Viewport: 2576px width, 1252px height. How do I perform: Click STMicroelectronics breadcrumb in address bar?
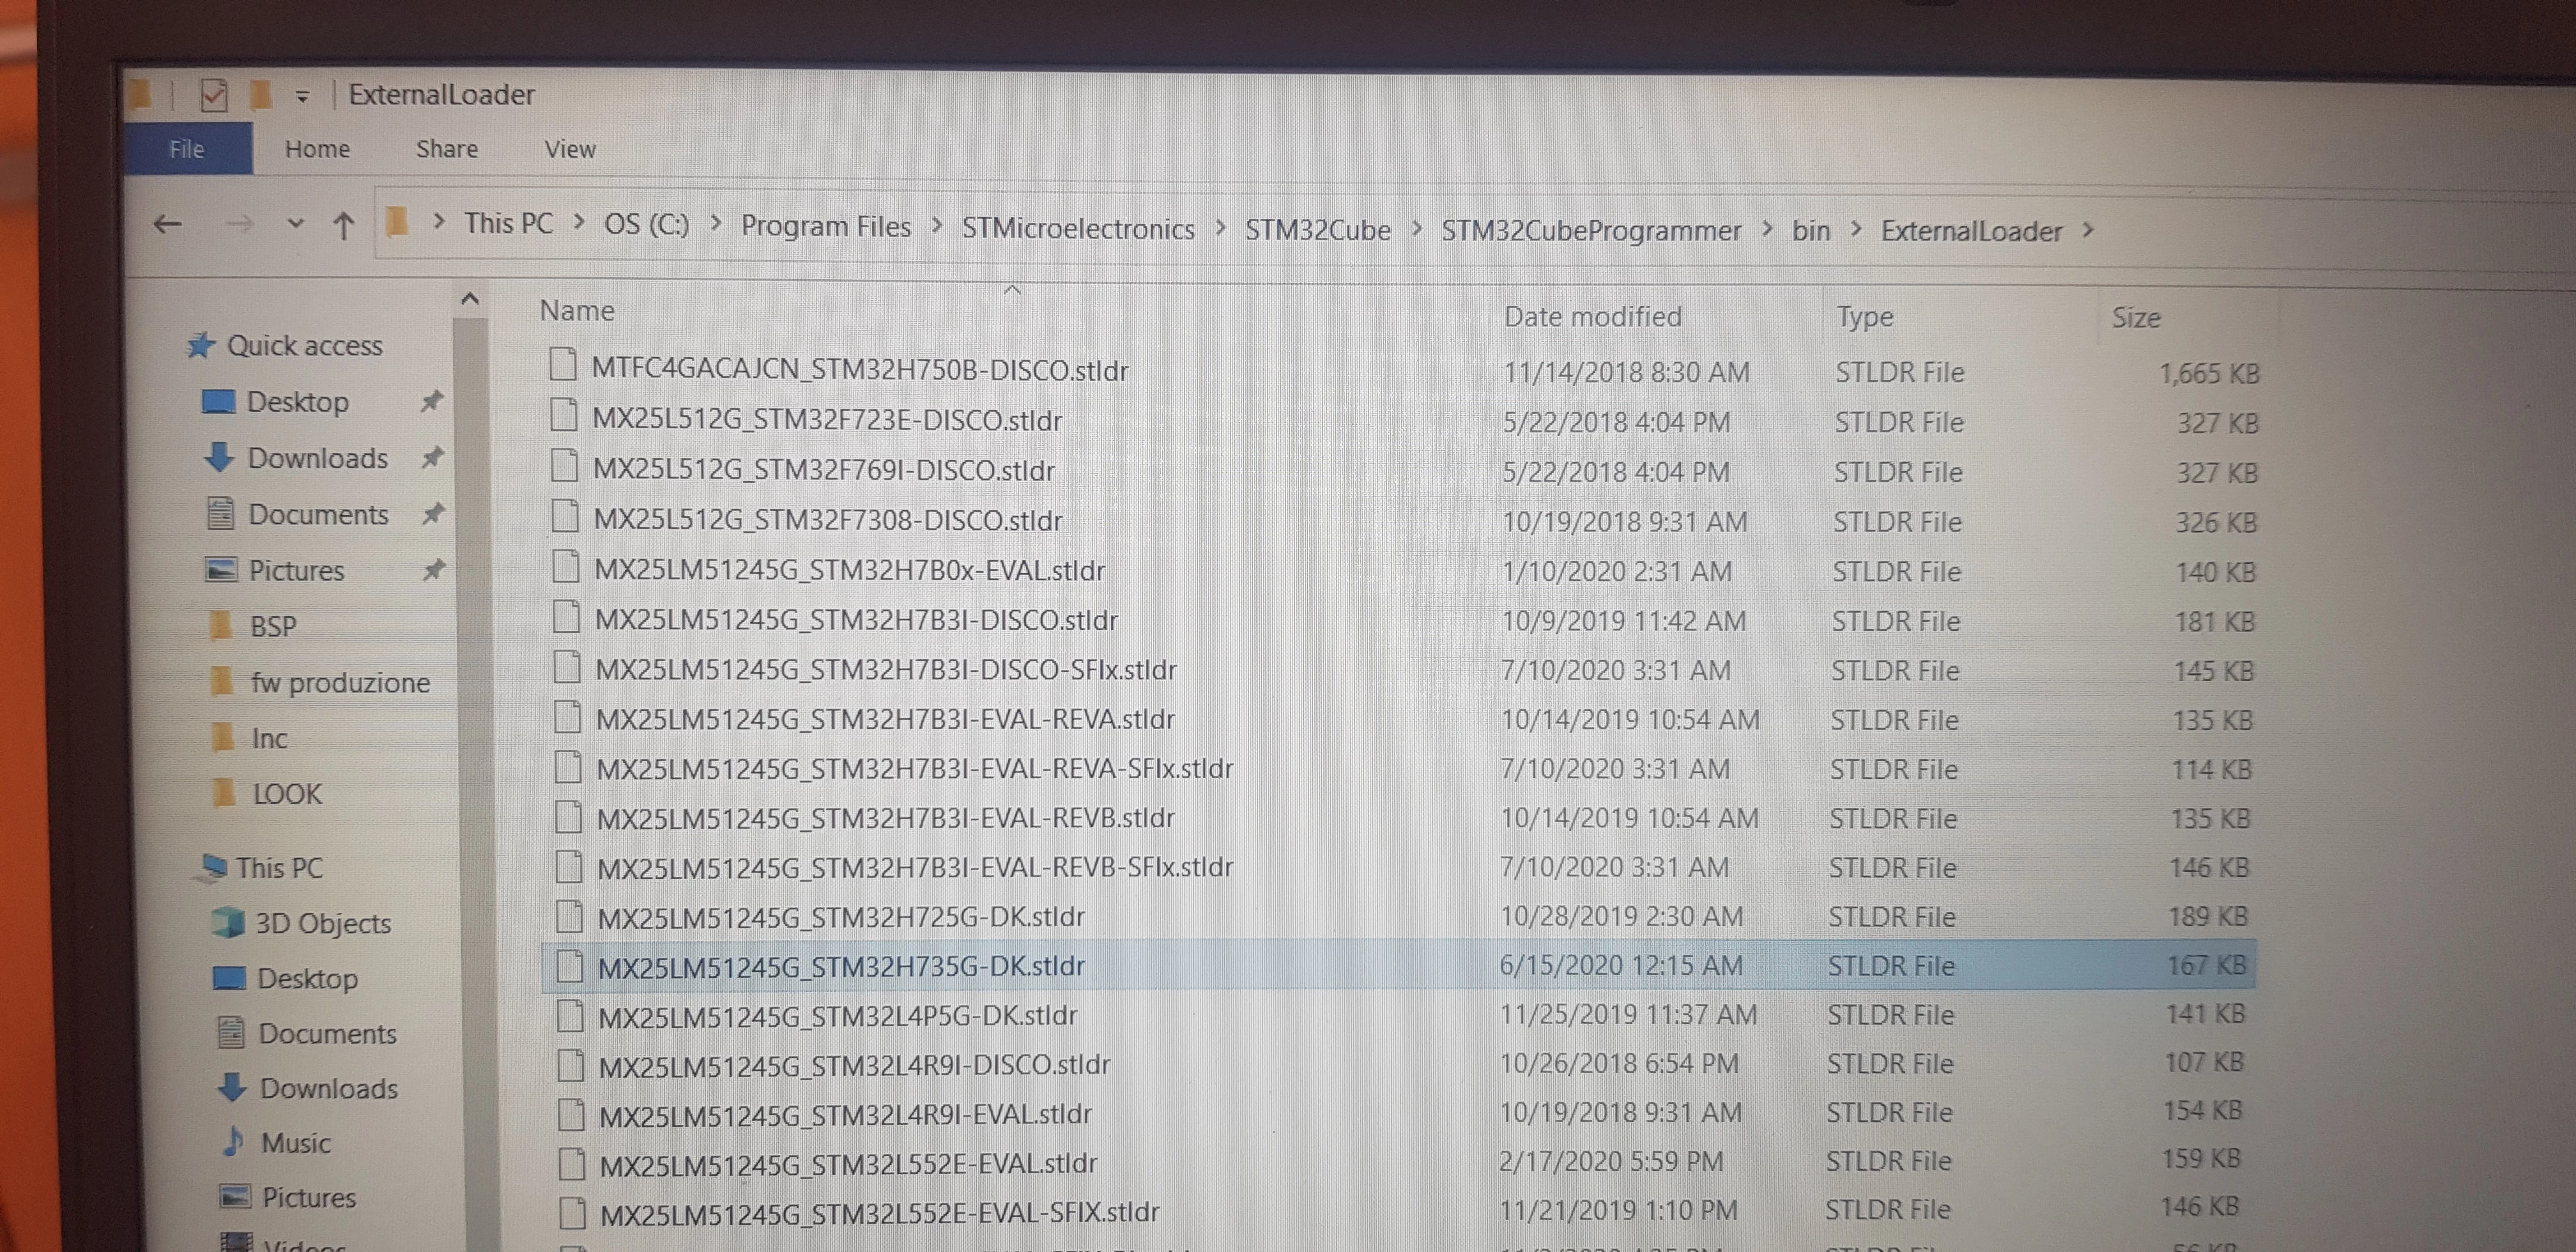click(1077, 229)
